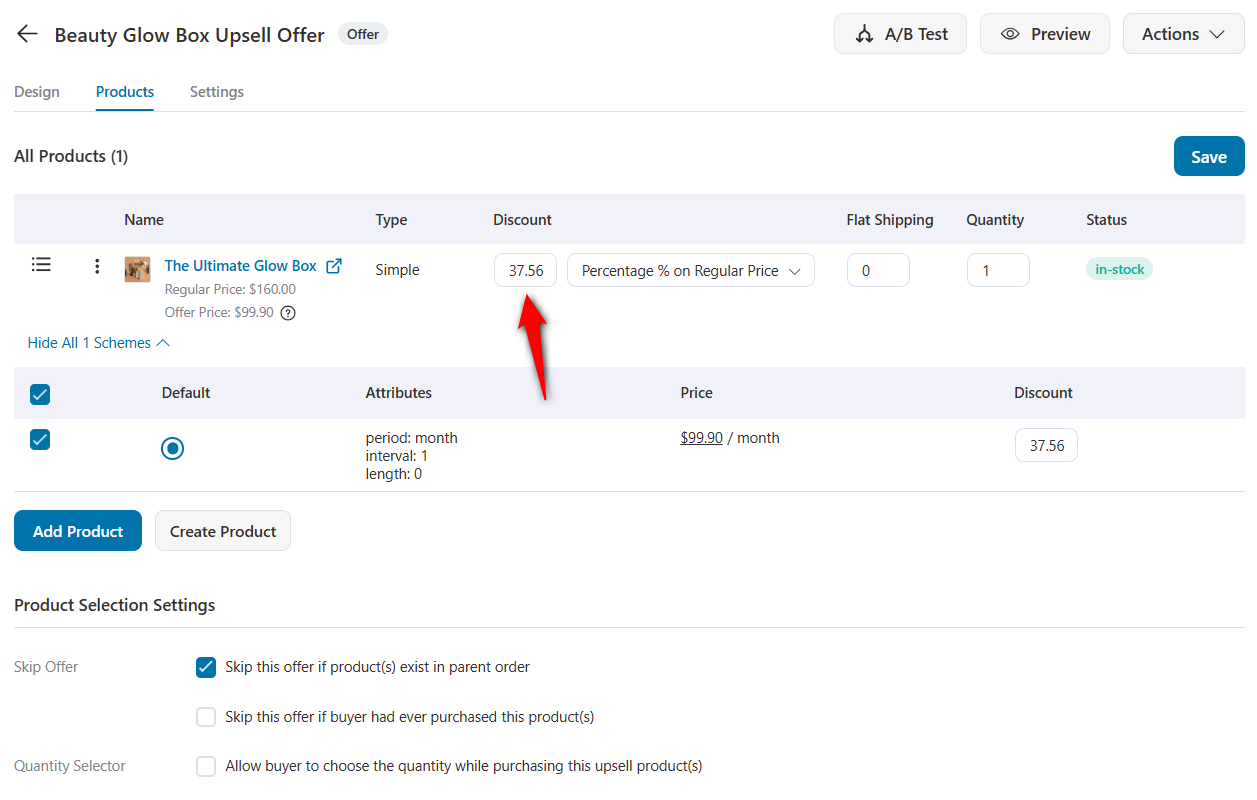This screenshot has width=1257, height=800.
Task: Switch to the Design tab
Action: (x=37, y=91)
